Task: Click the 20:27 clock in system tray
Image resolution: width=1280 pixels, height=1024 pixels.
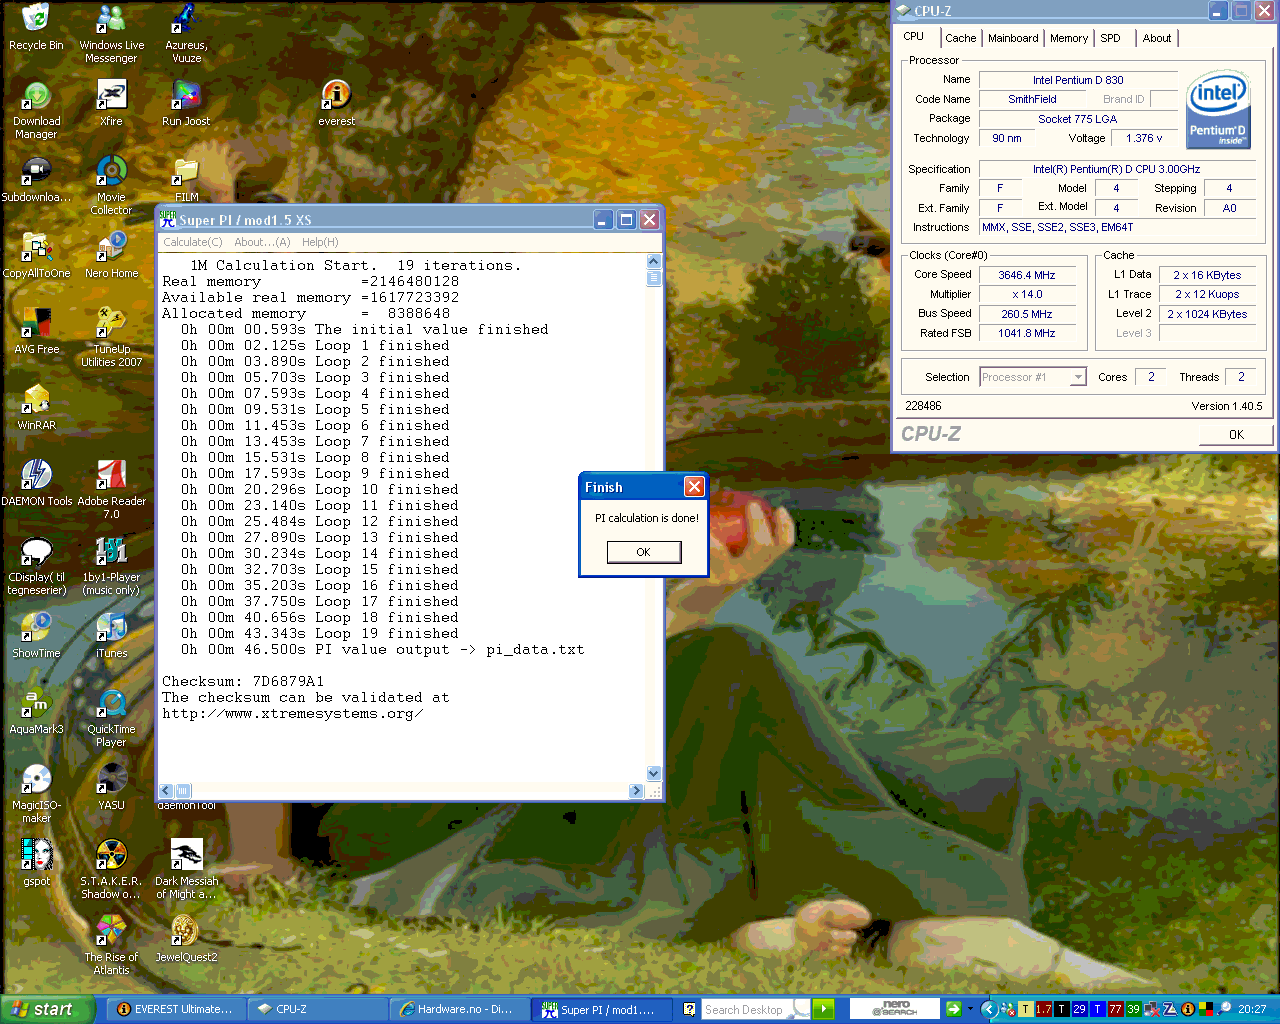Action: click(1252, 1009)
